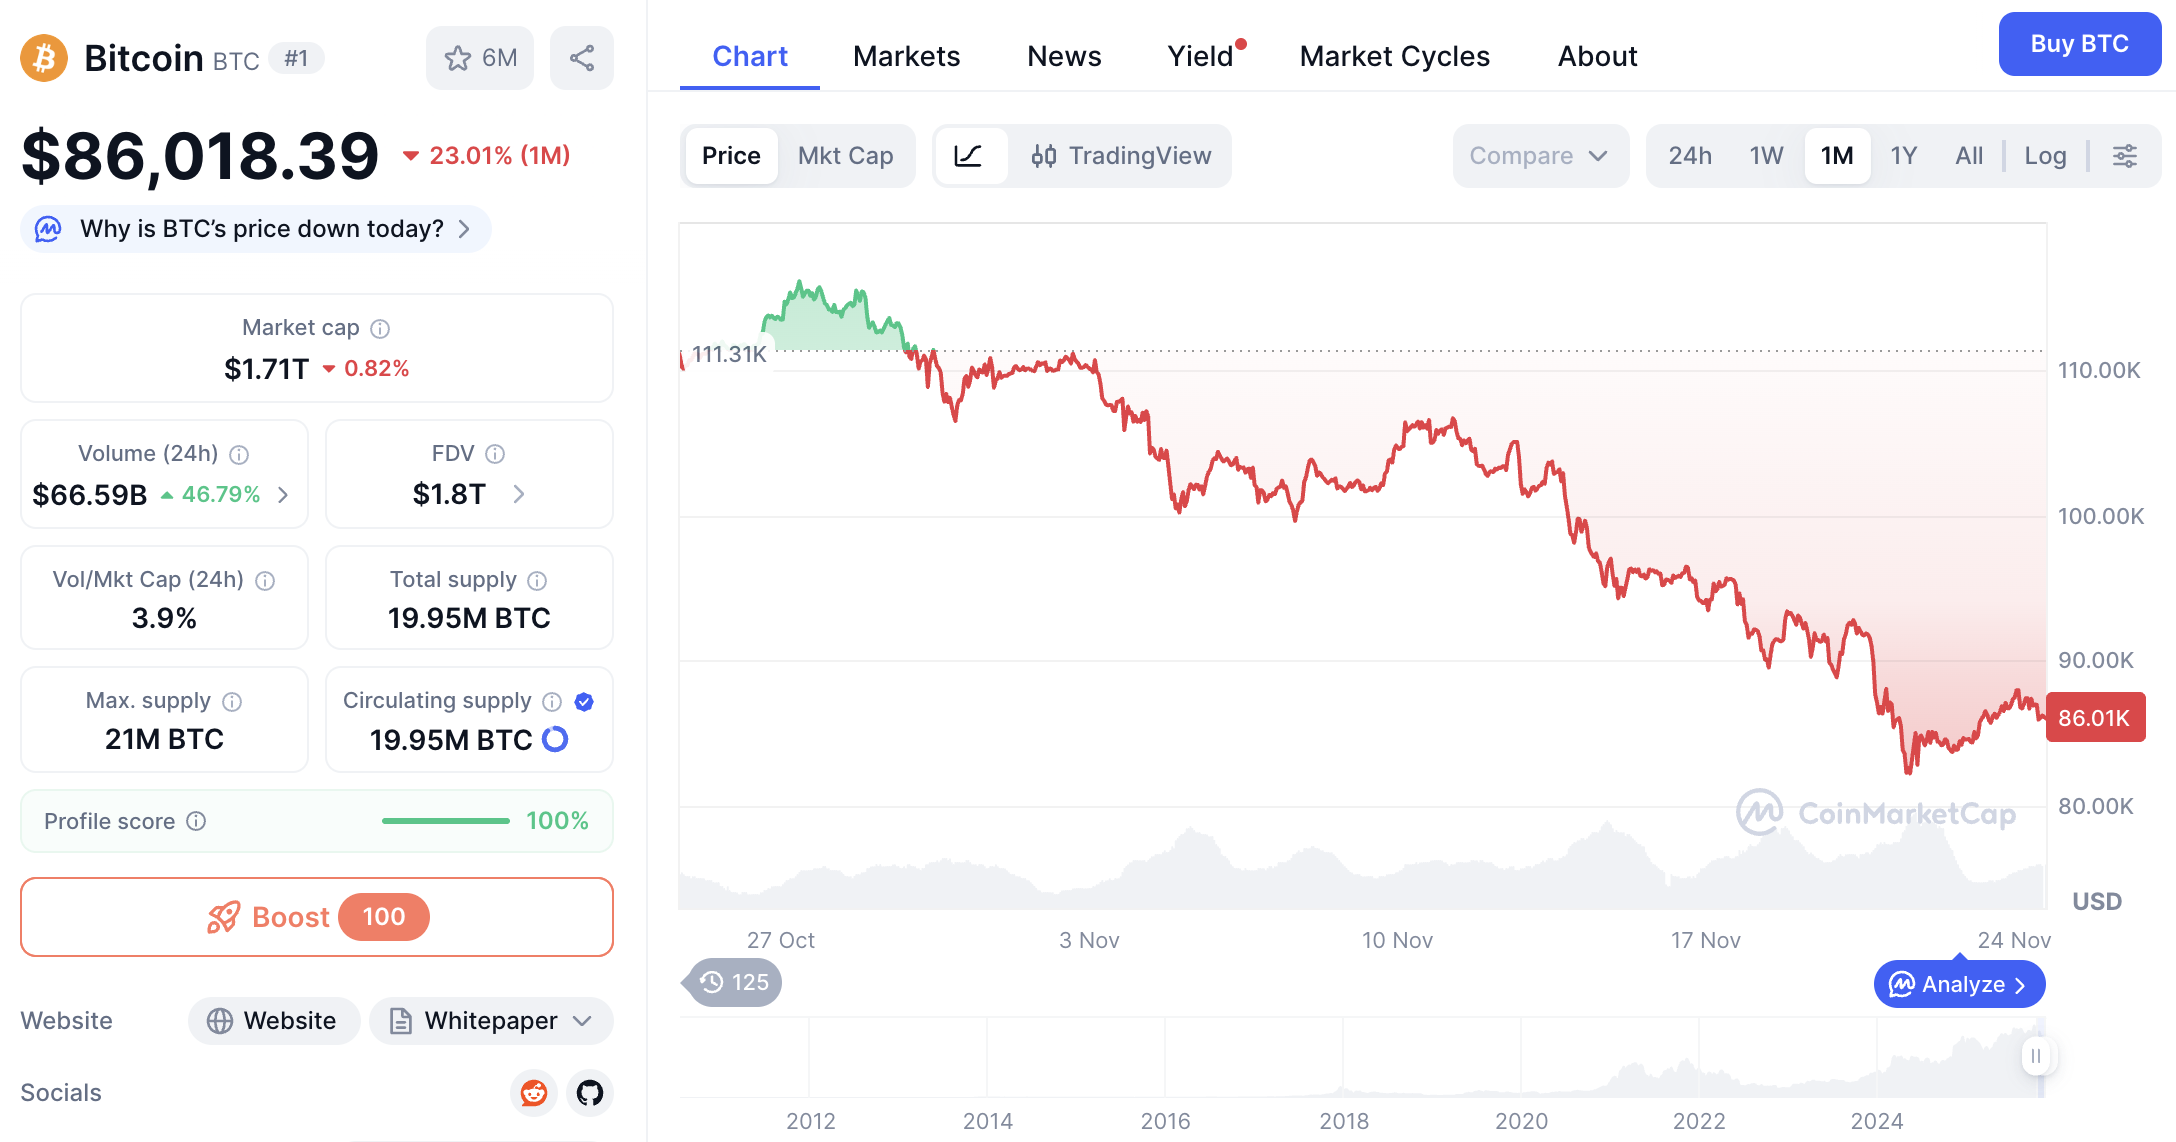The image size is (2176, 1142).
Task: Expand the FDV details arrow
Action: pos(518,493)
